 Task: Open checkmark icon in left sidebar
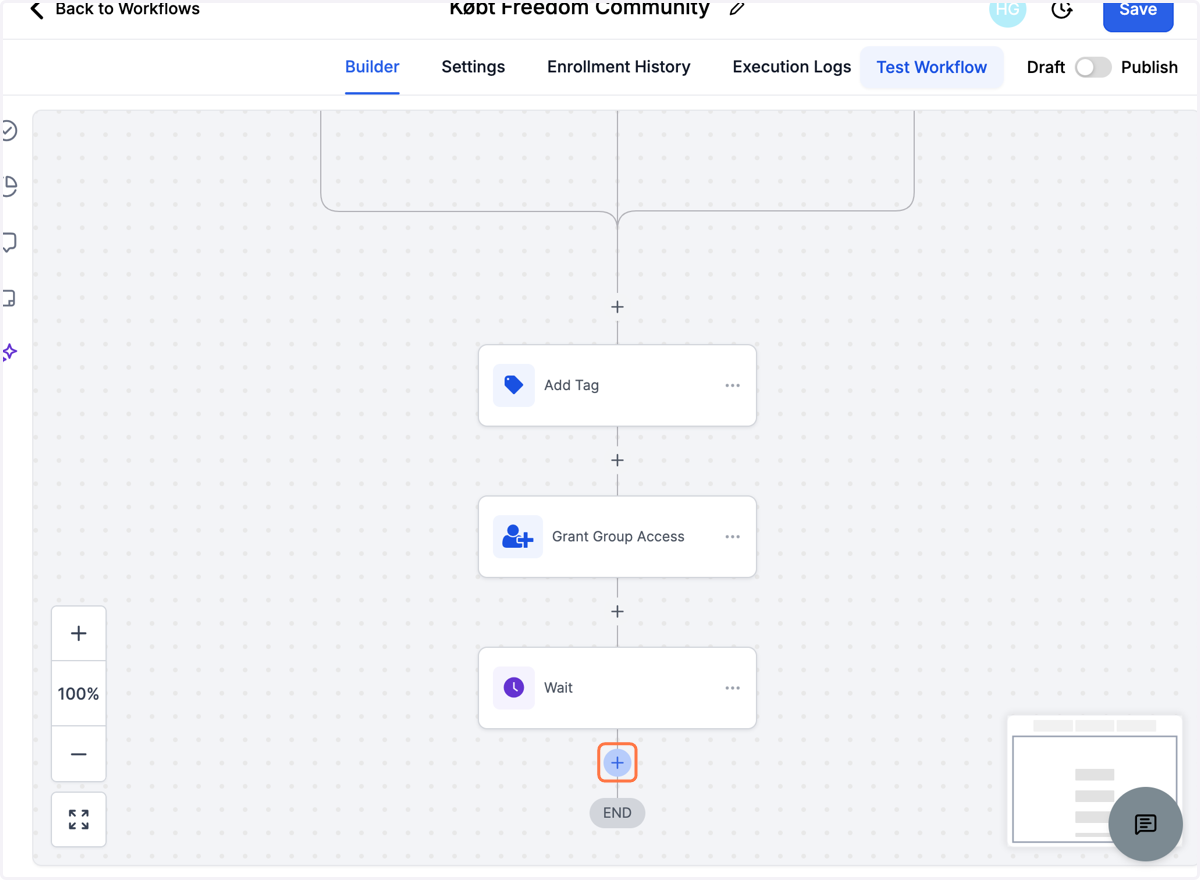pyautogui.click(x=9, y=131)
